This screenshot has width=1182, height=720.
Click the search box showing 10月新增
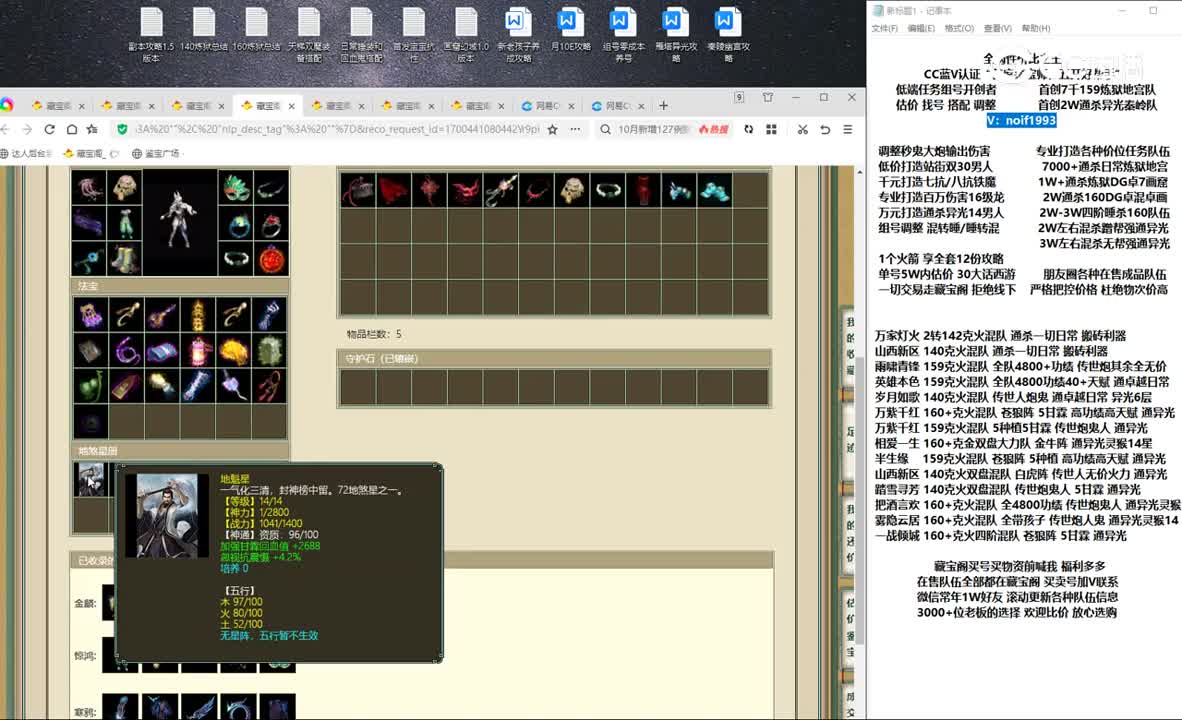[653, 130]
